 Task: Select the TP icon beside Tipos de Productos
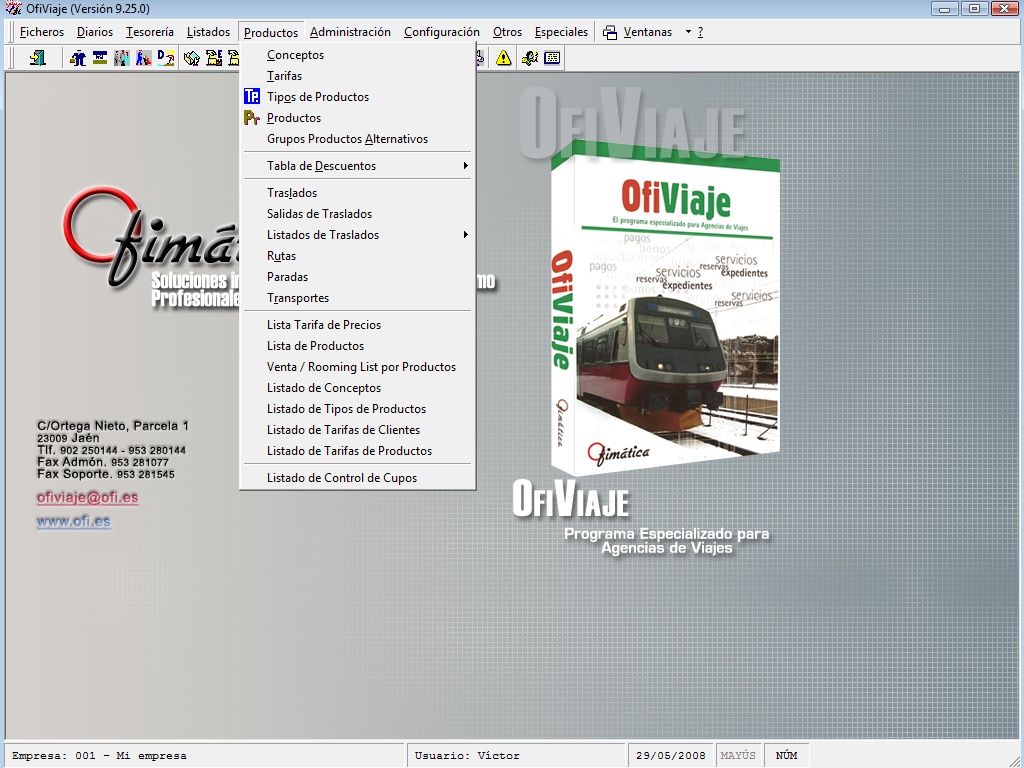pos(250,96)
